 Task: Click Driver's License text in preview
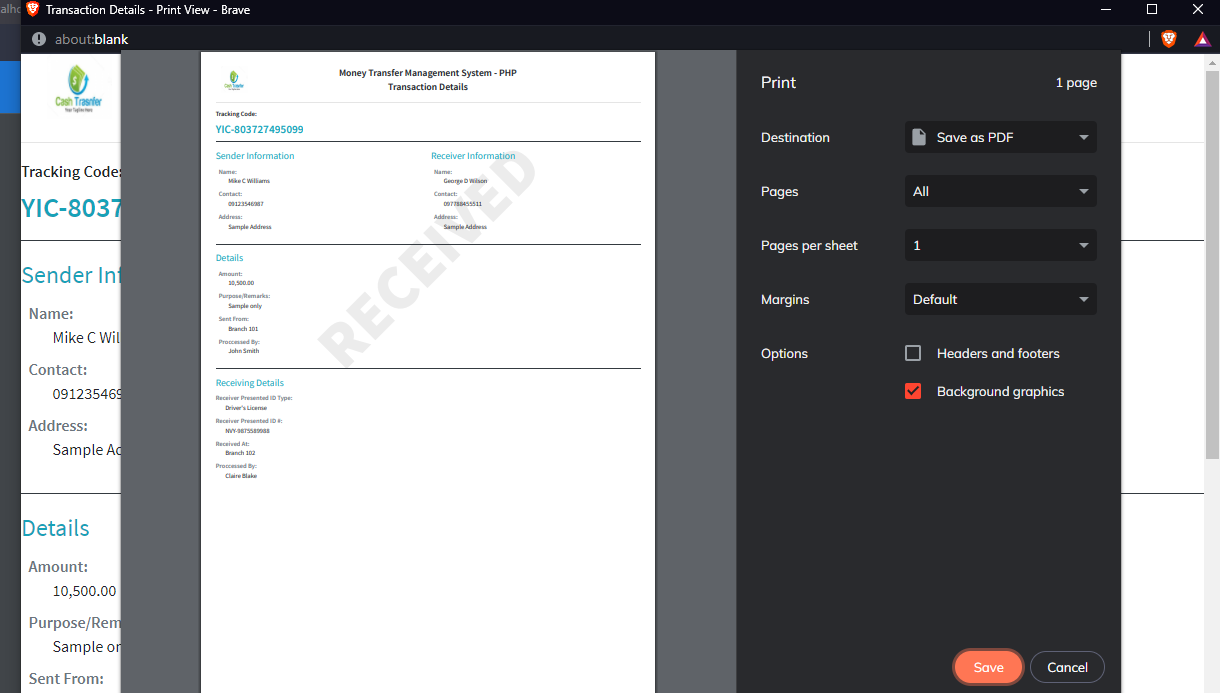click(x=245, y=408)
